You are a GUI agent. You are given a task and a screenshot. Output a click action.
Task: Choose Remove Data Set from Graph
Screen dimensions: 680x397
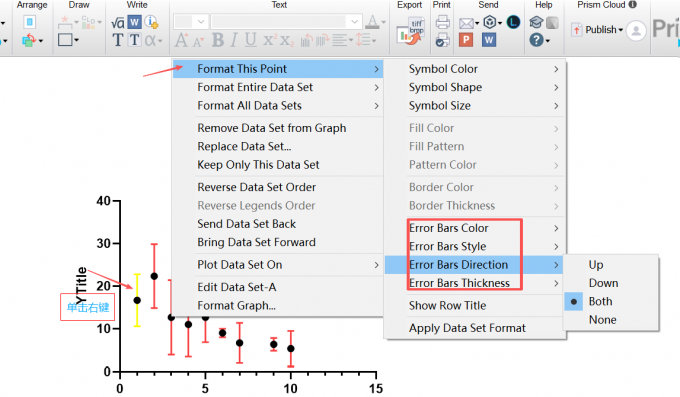click(x=271, y=128)
